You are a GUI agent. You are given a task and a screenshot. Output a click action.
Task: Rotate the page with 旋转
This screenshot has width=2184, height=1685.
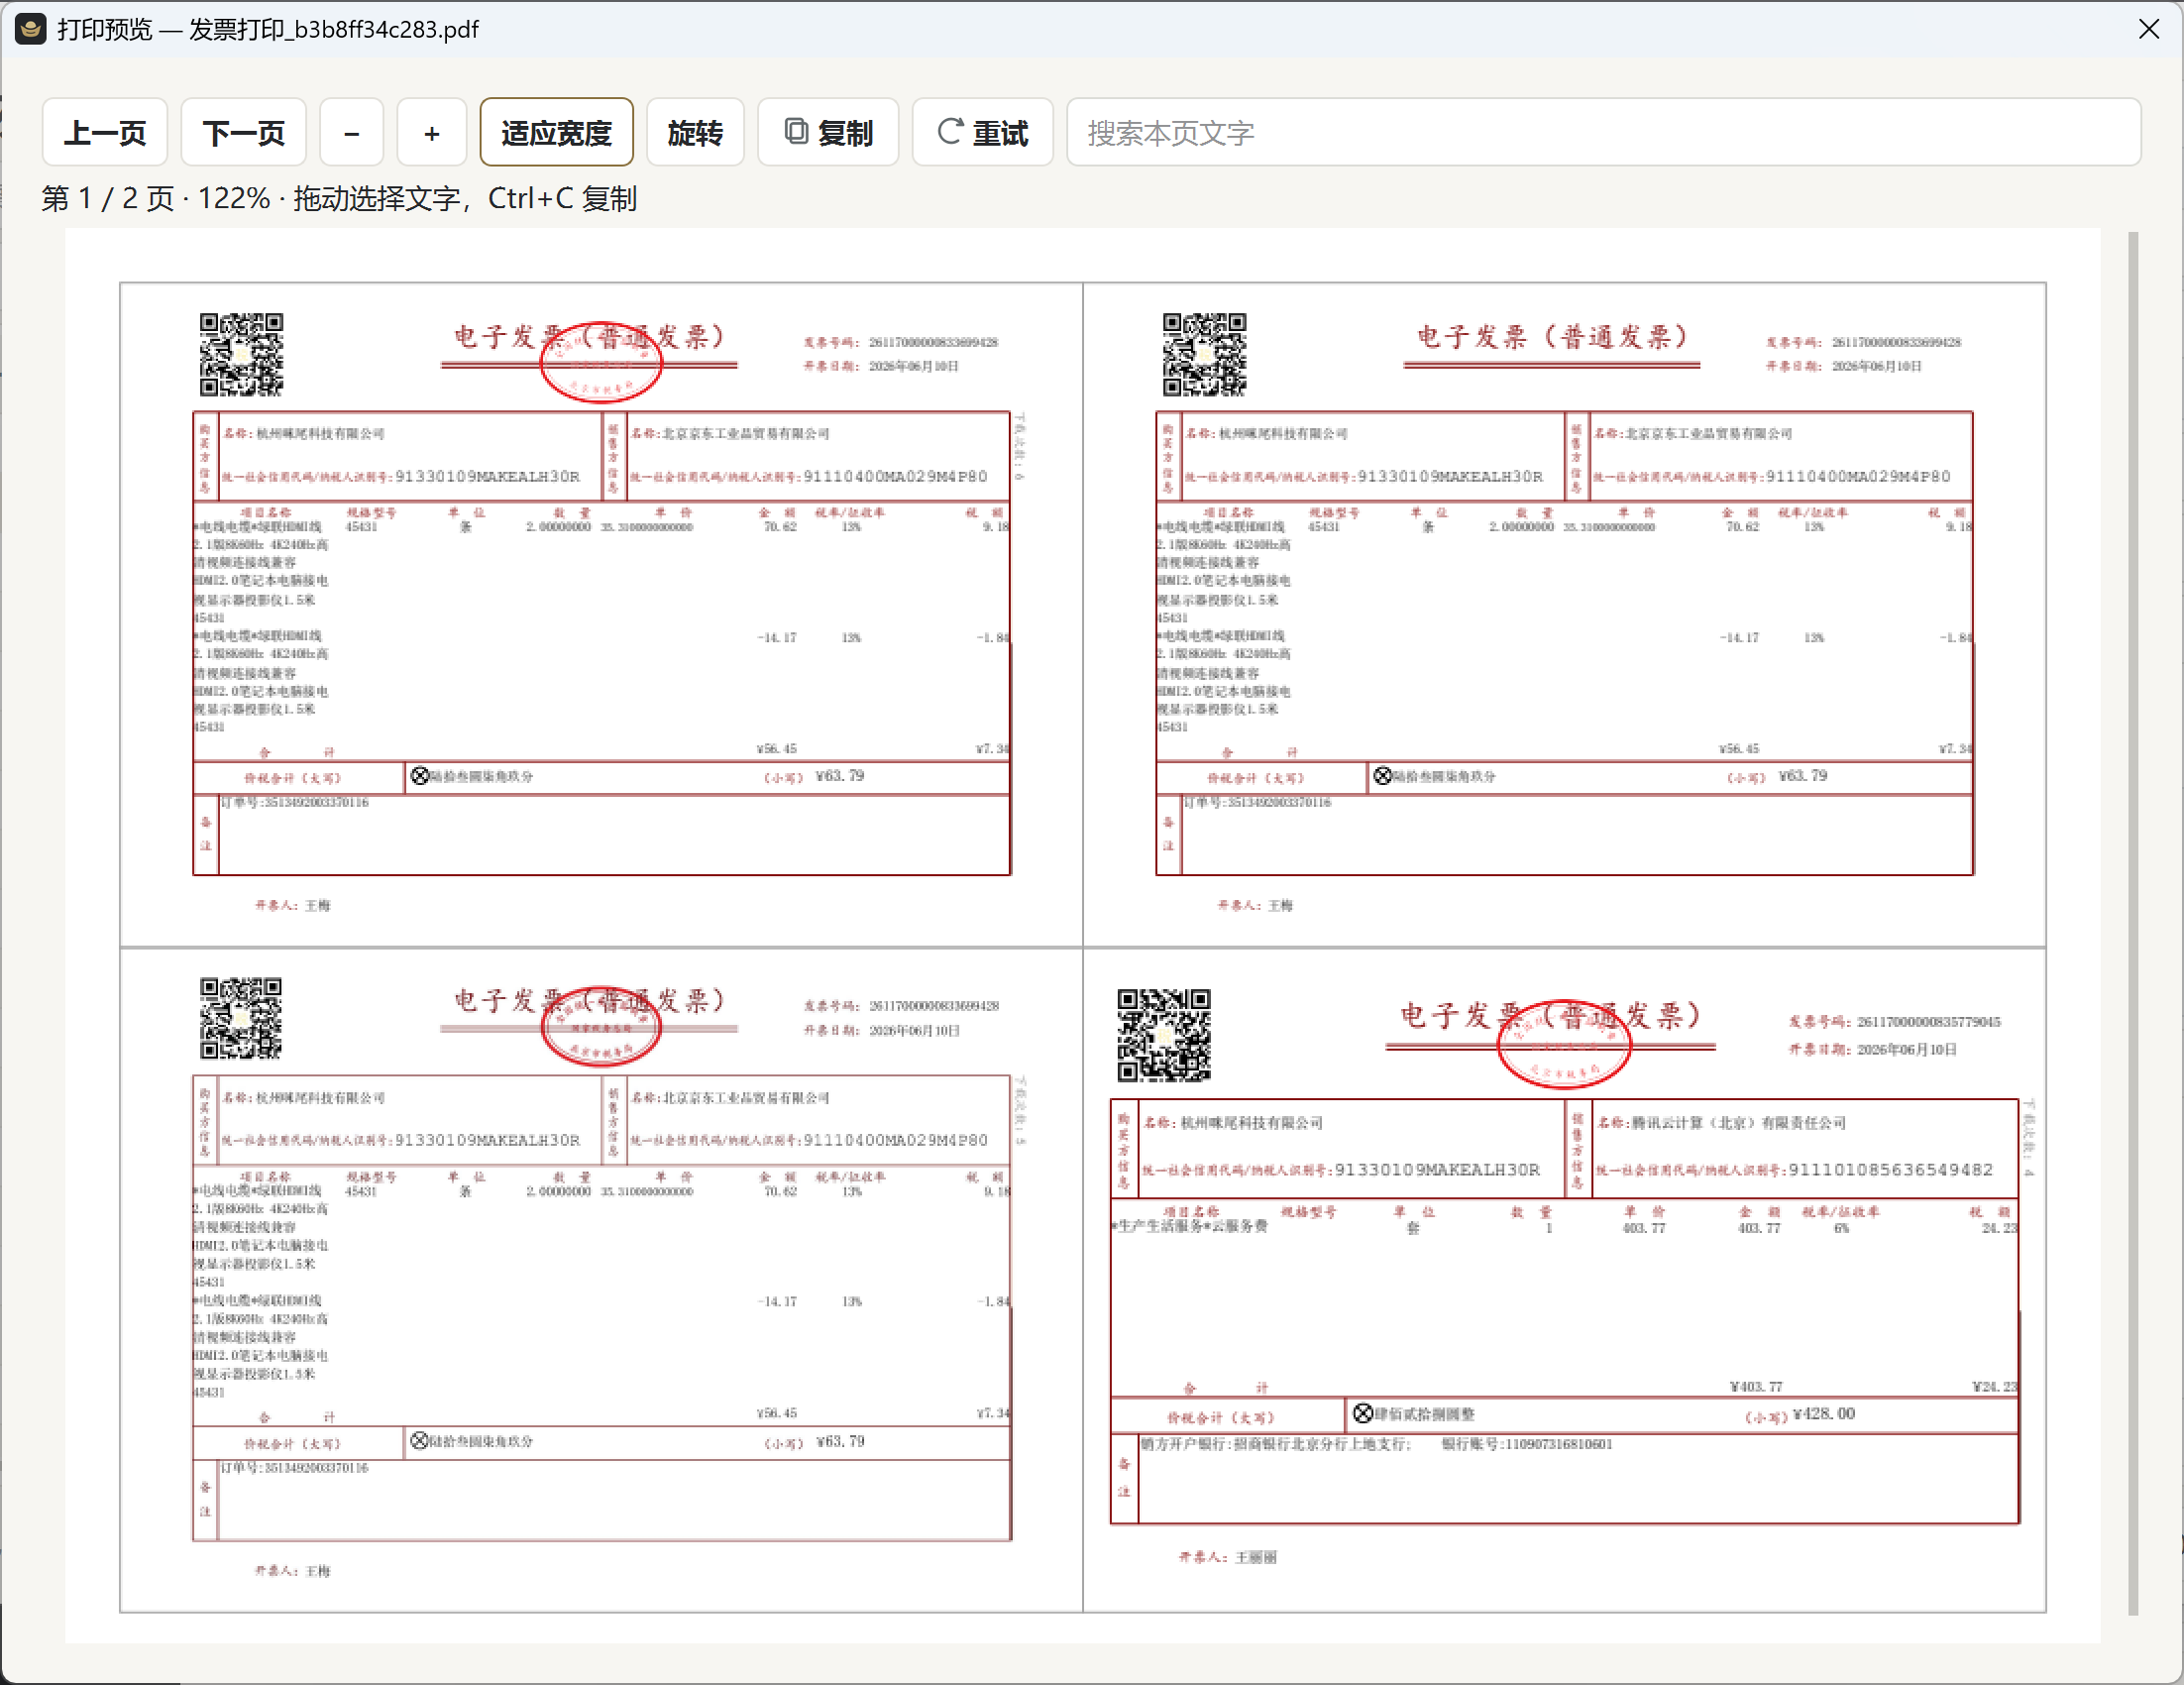coord(695,132)
